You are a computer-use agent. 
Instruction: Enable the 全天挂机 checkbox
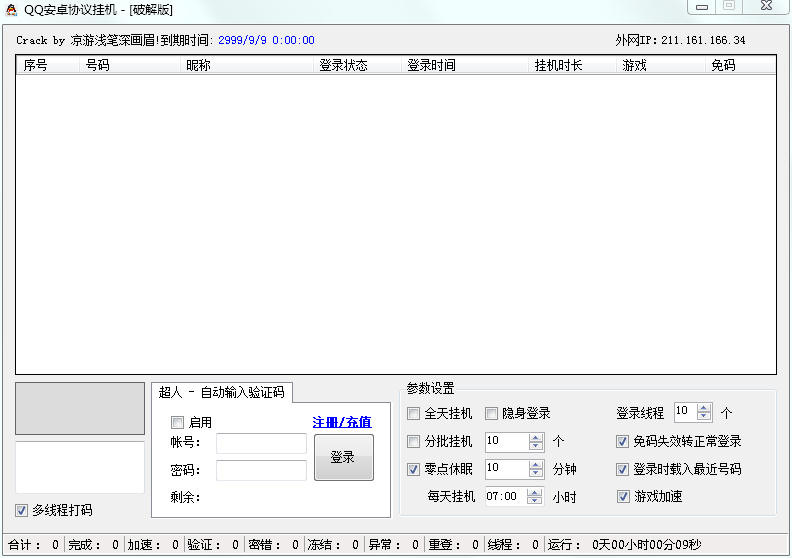coord(414,414)
